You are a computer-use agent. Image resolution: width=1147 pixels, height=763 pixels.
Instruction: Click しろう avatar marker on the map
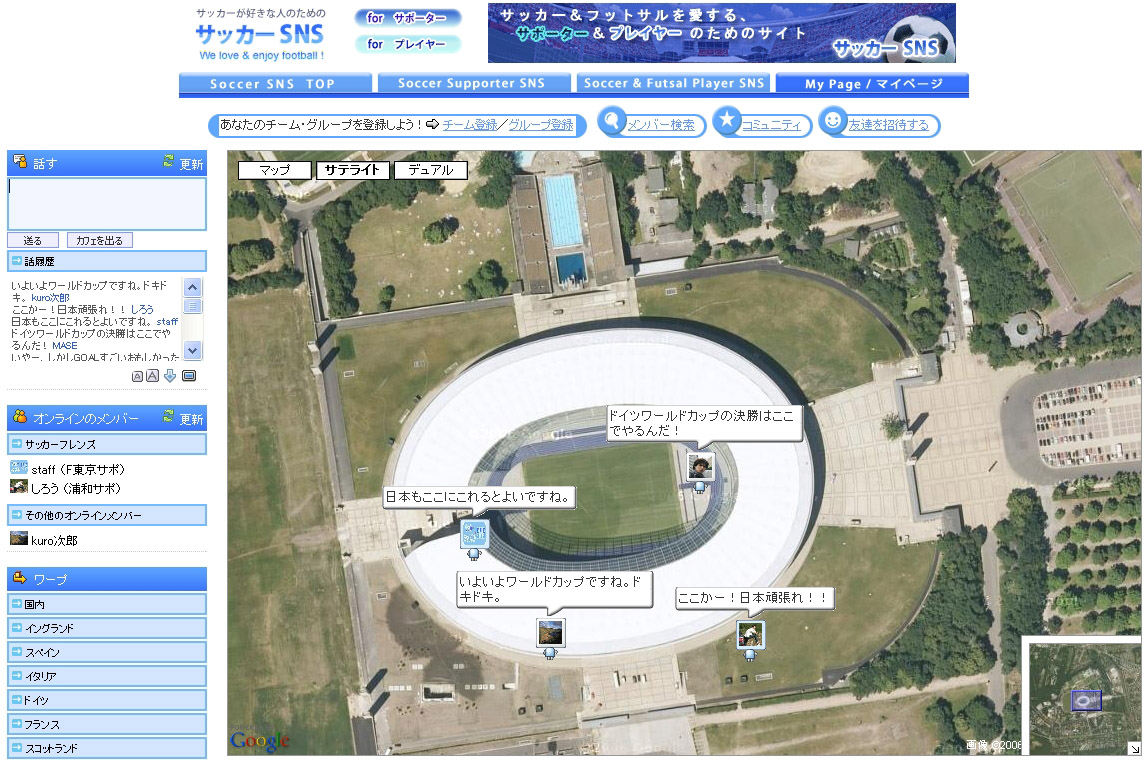click(x=751, y=634)
